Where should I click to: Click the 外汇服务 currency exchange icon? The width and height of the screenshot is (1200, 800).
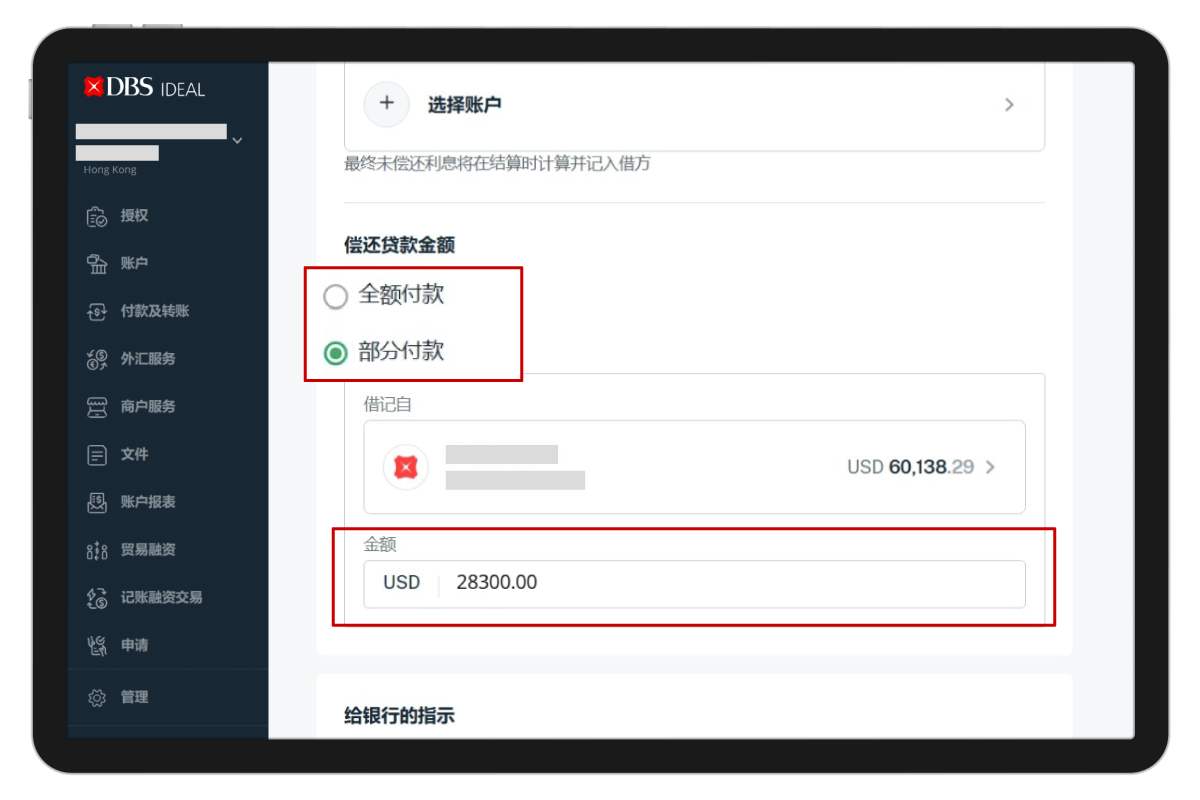tap(97, 359)
